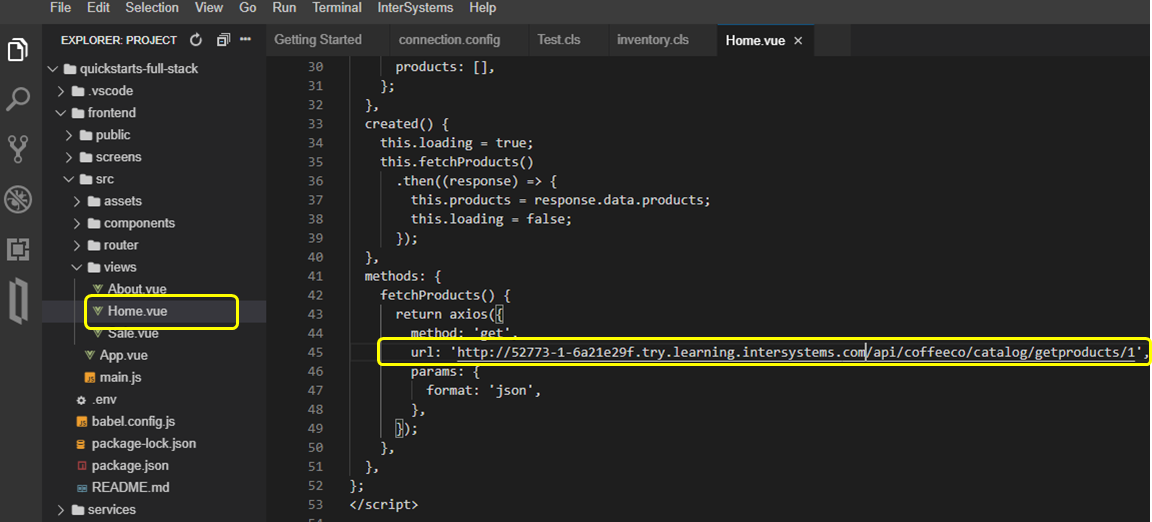Open the File menu
Viewport: 1152px width, 522px height.
tap(60, 8)
